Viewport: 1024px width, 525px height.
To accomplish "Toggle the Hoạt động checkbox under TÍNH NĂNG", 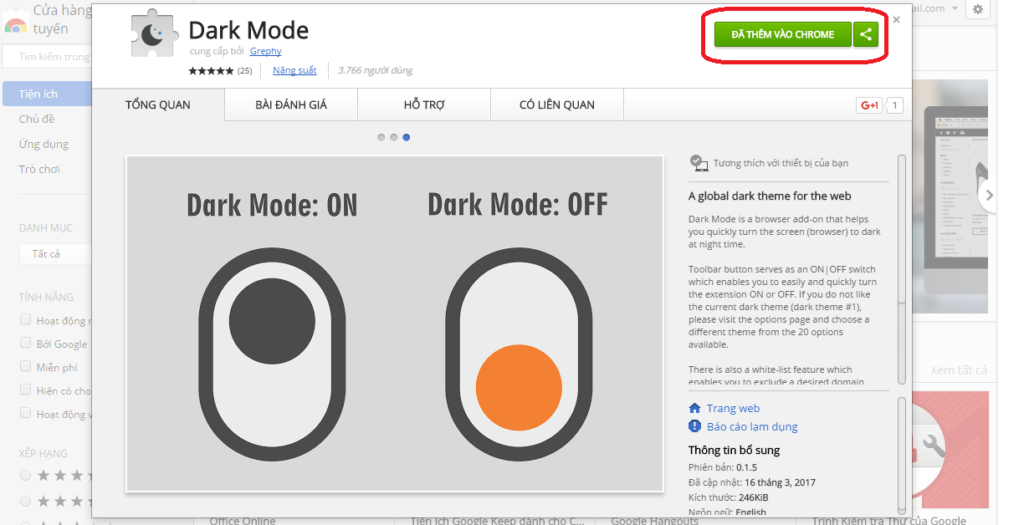I will pyautogui.click(x=25, y=319).
